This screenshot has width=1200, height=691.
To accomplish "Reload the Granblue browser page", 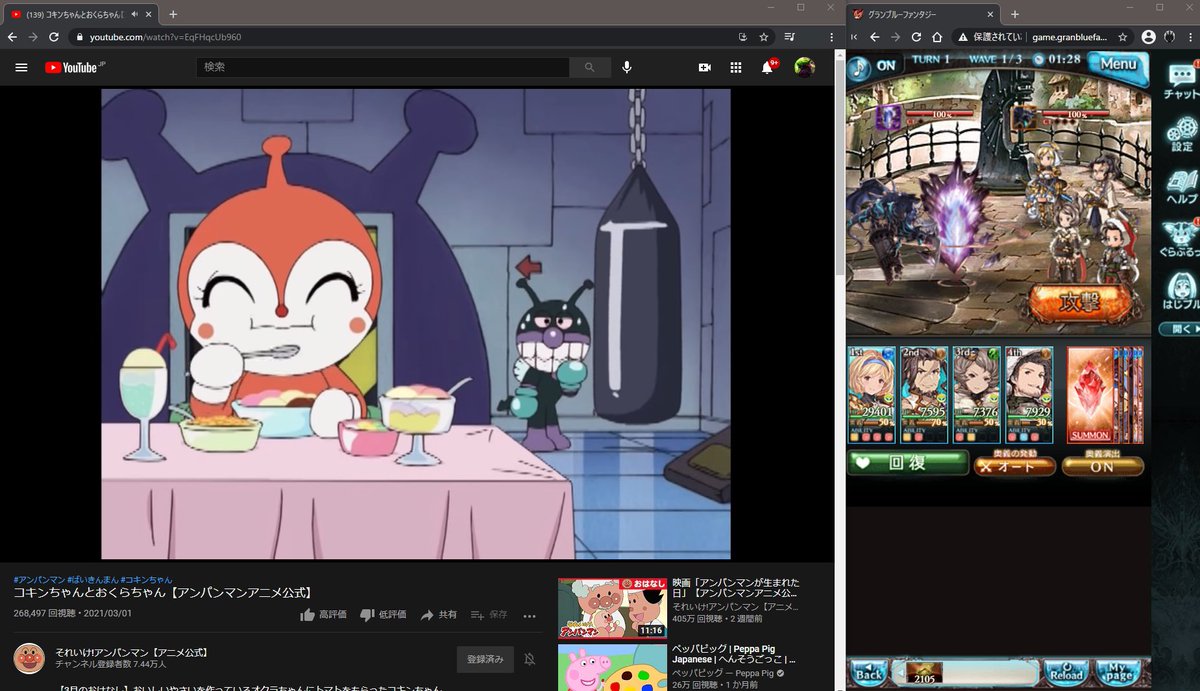I will point(916,37).
